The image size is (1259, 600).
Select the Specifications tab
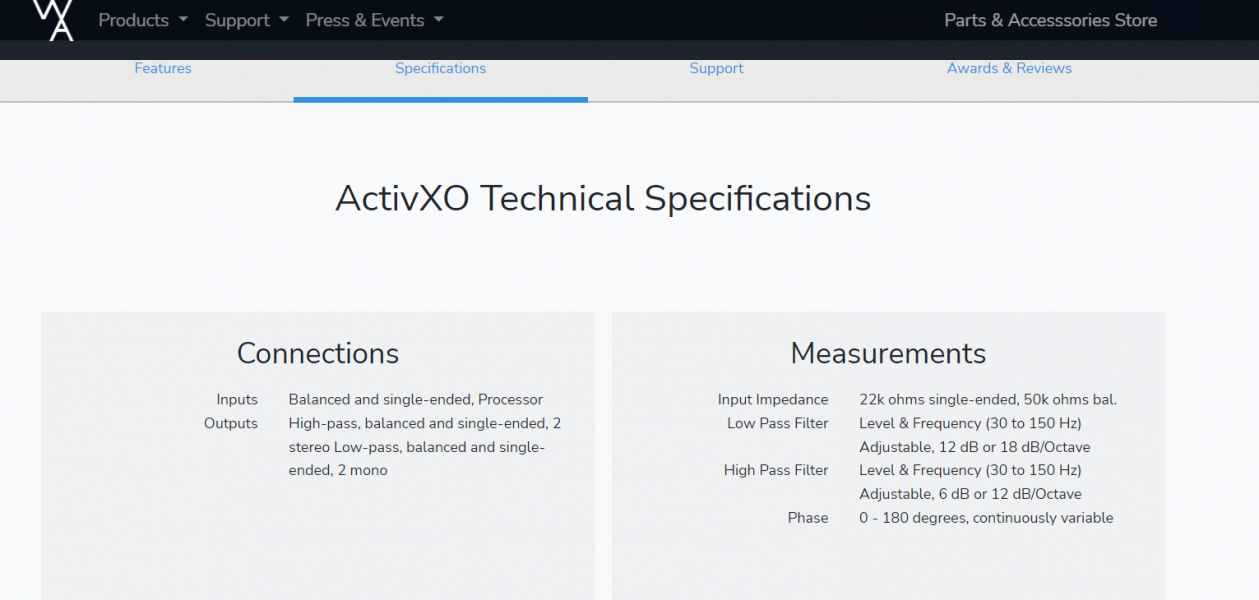click(x=440, y=68)
